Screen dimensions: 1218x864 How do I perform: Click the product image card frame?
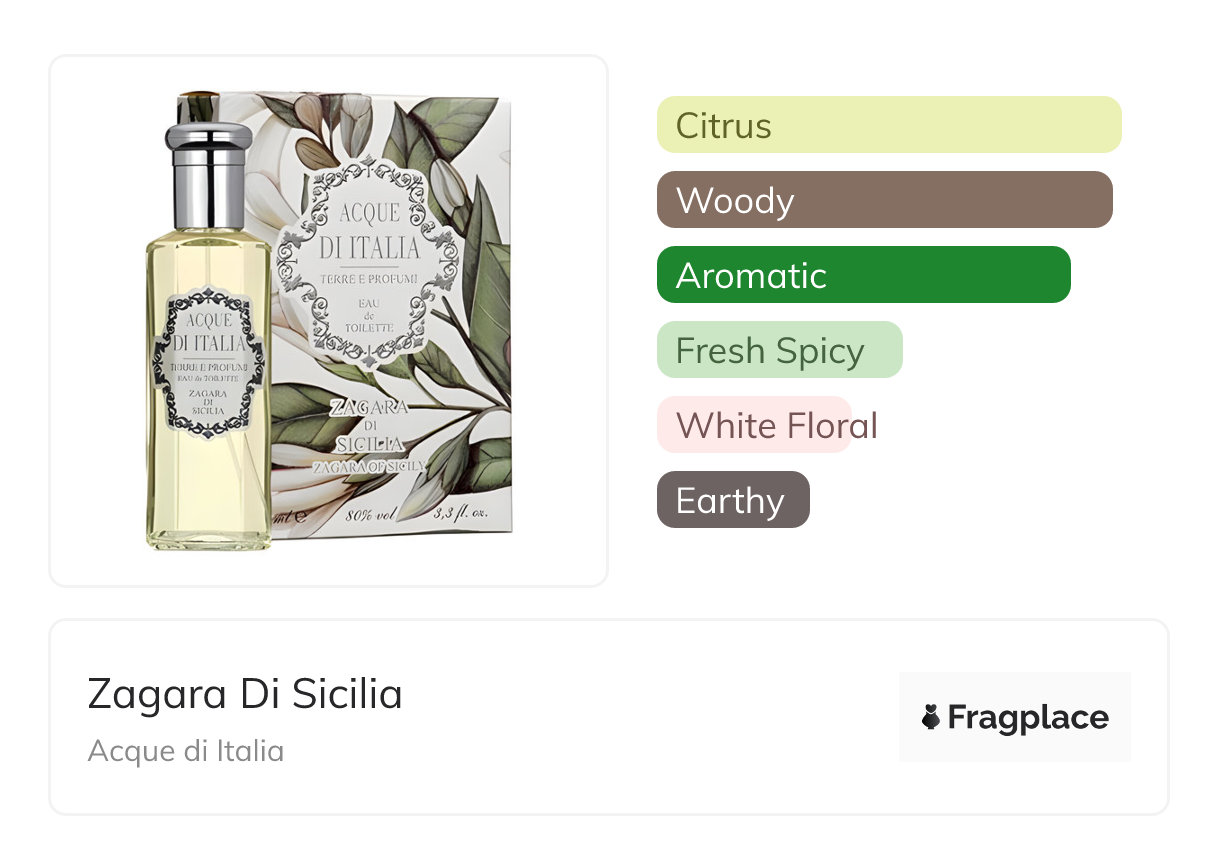[329, 321]
